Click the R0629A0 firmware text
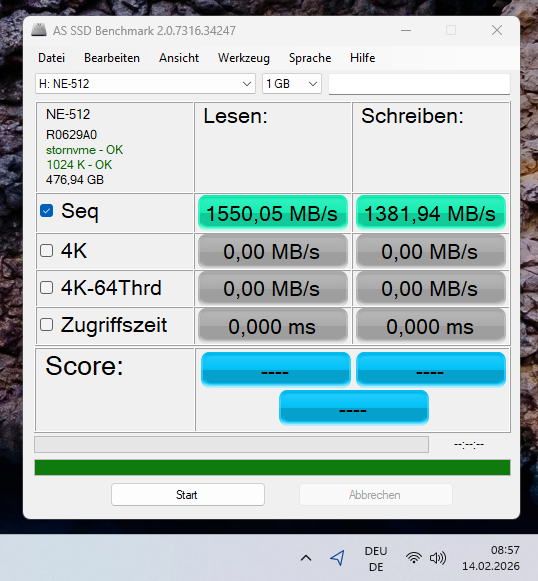Screen dimensions: 538x581 click(x=71, y=135)
